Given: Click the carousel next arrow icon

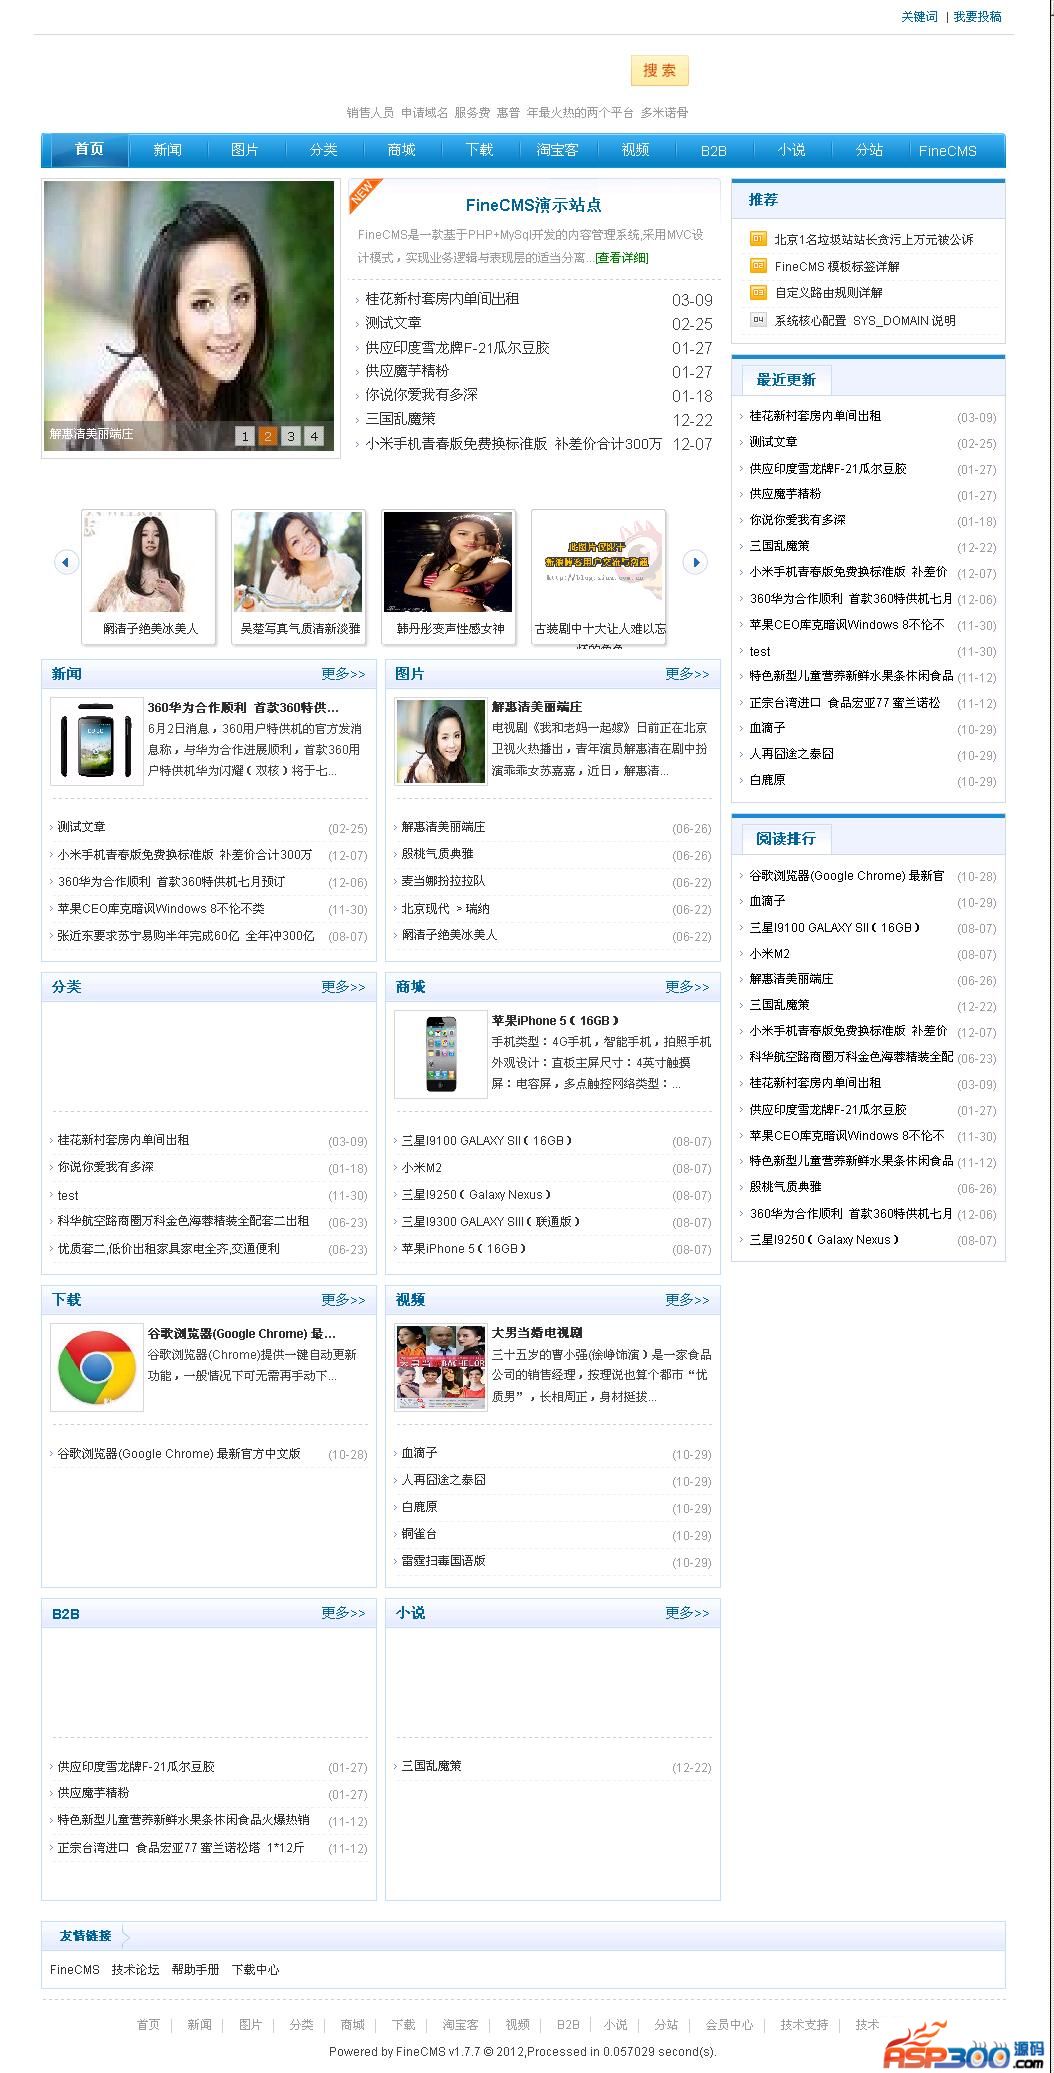Looking at the screenshot, I should click(695, 562).
